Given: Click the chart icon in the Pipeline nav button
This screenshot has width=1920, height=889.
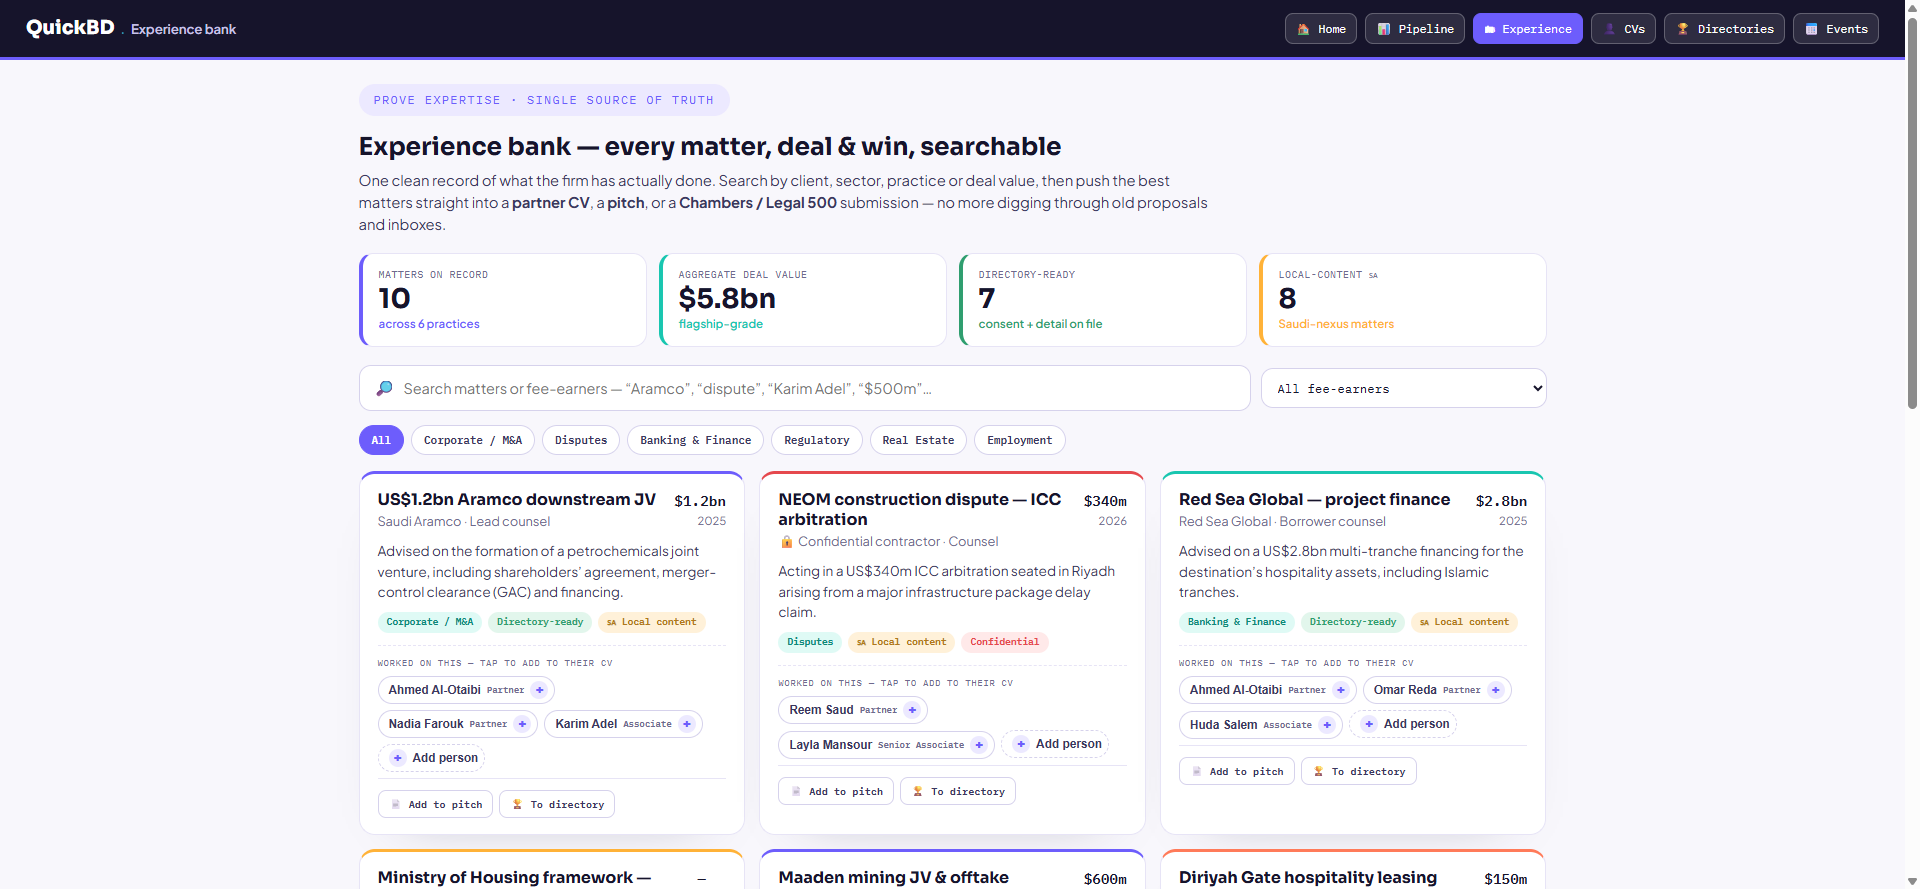Looking at the screenshot, I should pyautogui.click(x=1384, y=29).
